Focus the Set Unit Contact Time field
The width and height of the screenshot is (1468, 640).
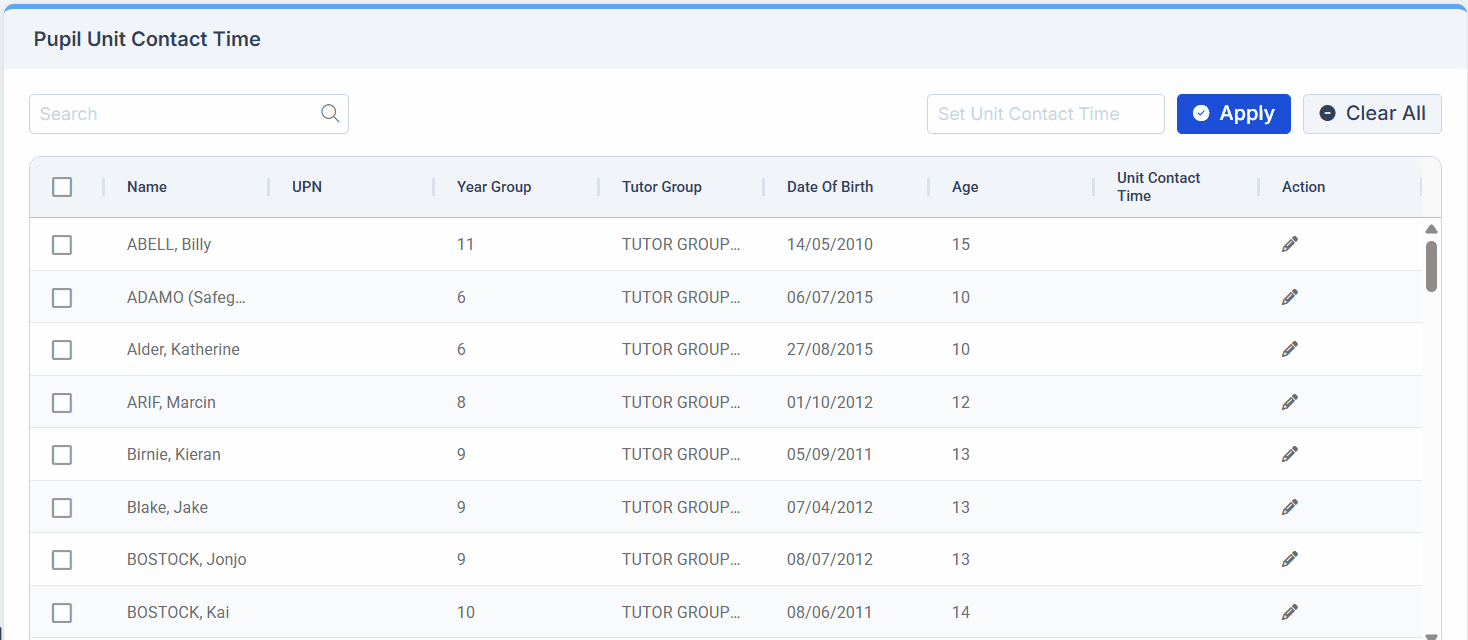point(1045,114)
